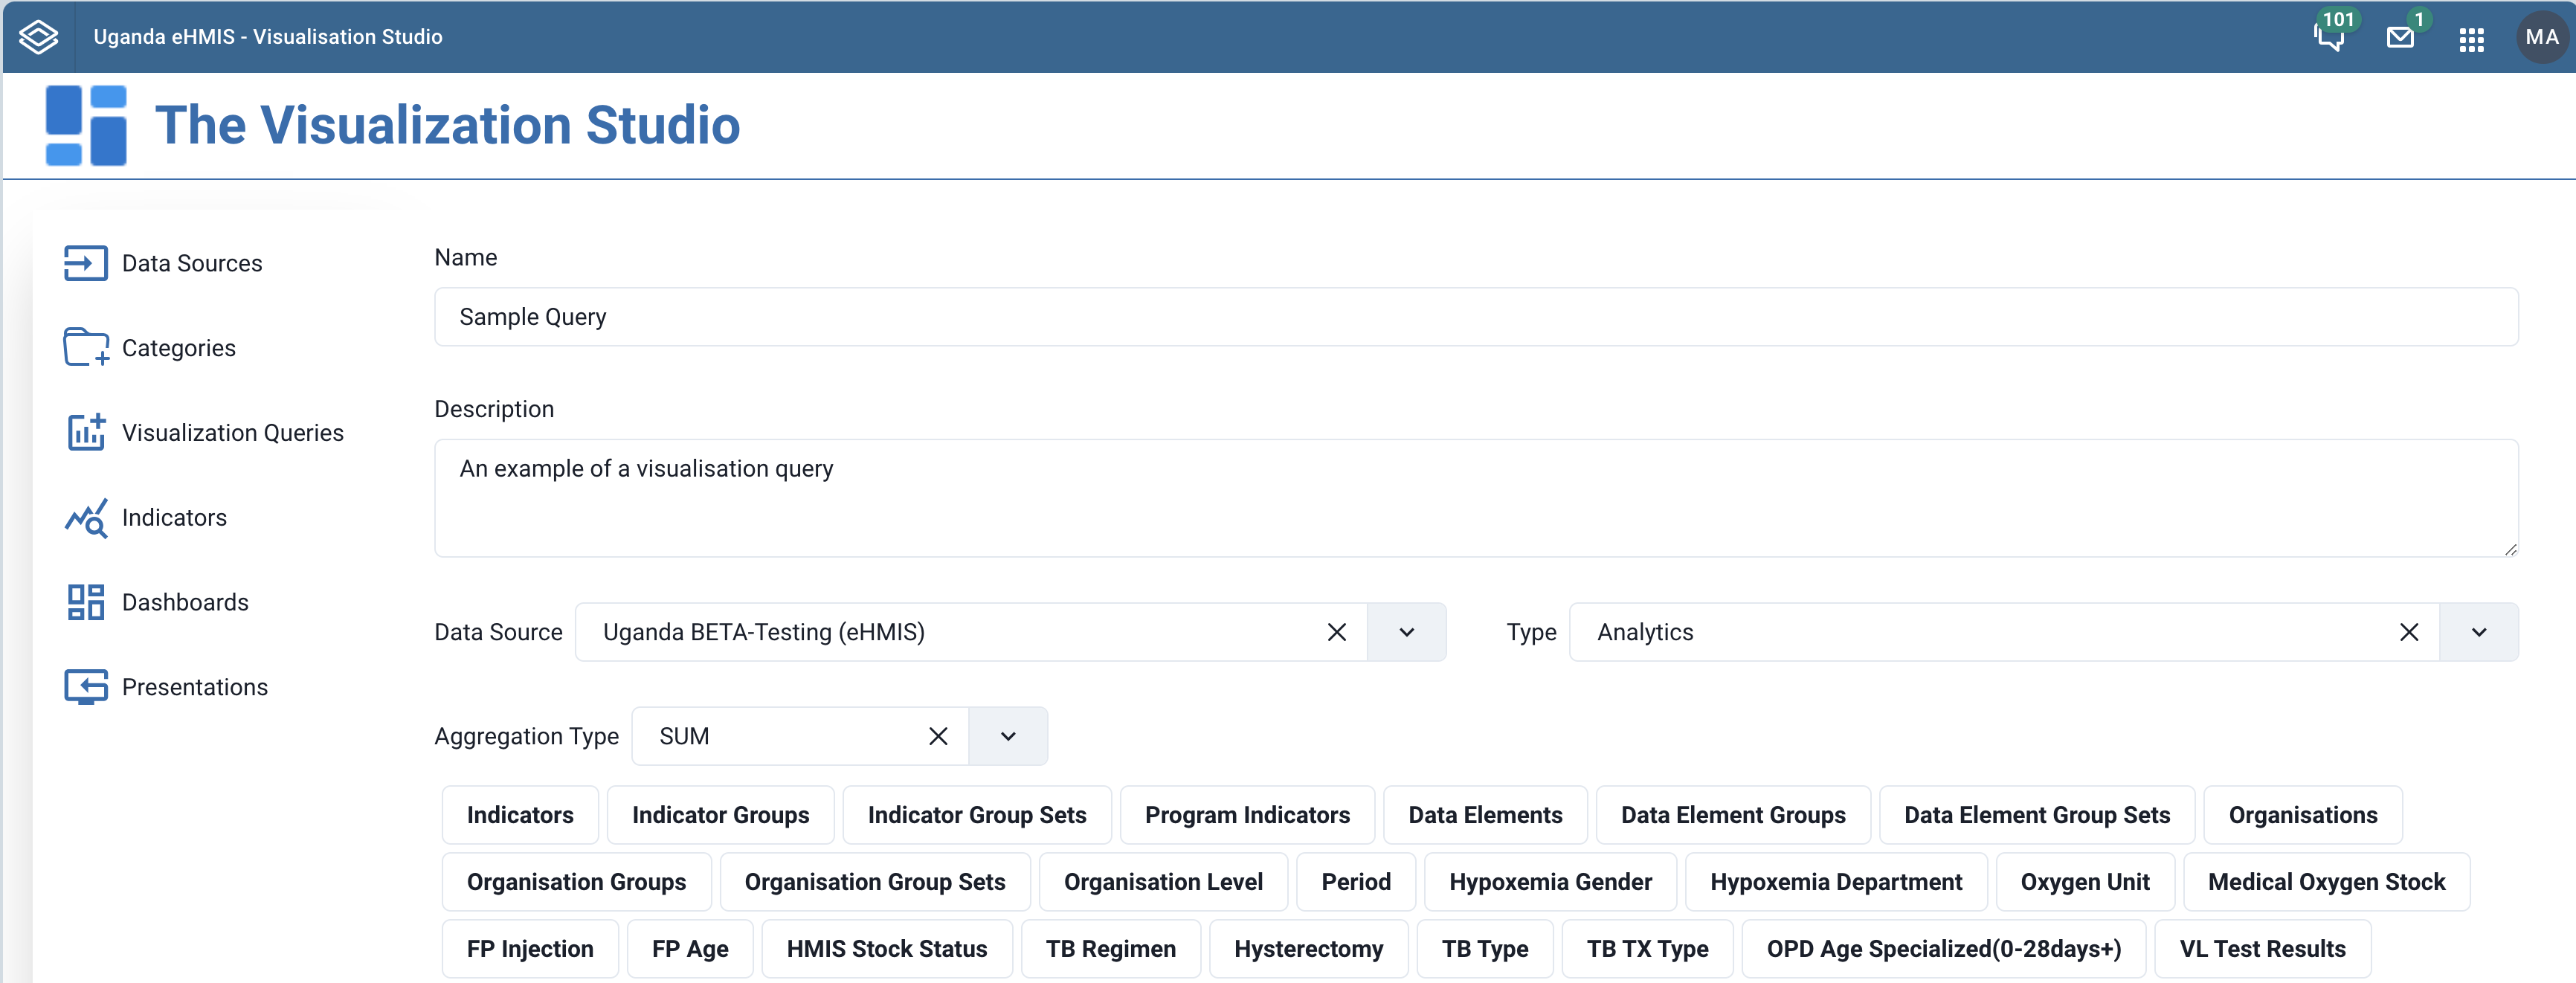Choose the Hypoxemia Gender tab
Viewport: 2576px width, 983px height.
coord(1550,882)
